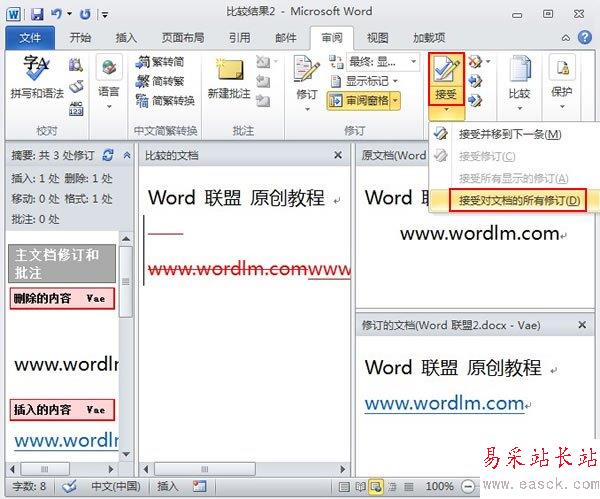Click 中文(中国) language in status bar
This screenshot has width=600, height=499.
pos(116,486)
